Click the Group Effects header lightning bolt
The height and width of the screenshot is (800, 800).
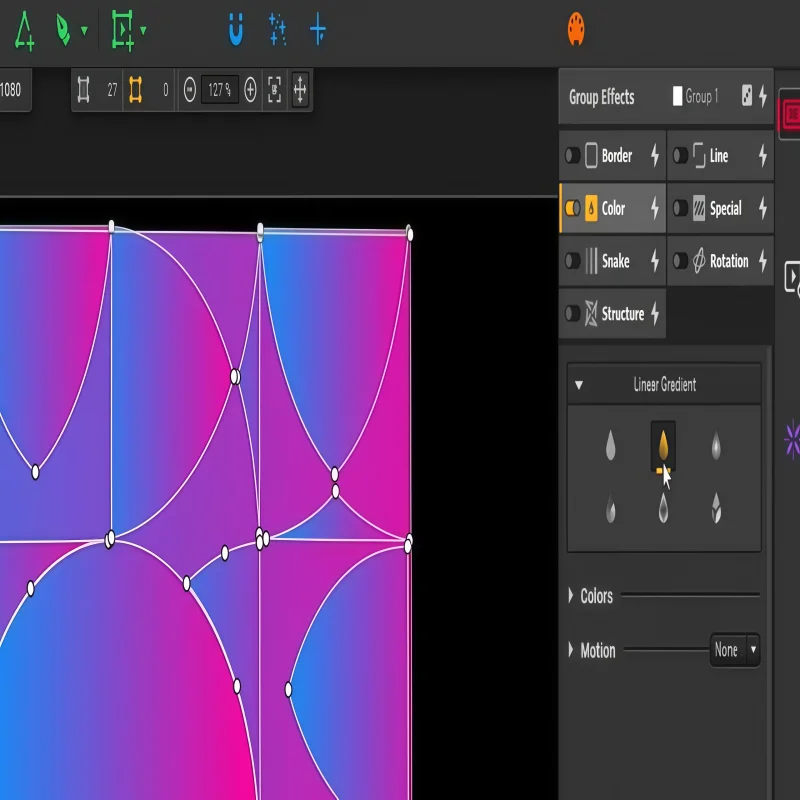[x=763, y=96]
